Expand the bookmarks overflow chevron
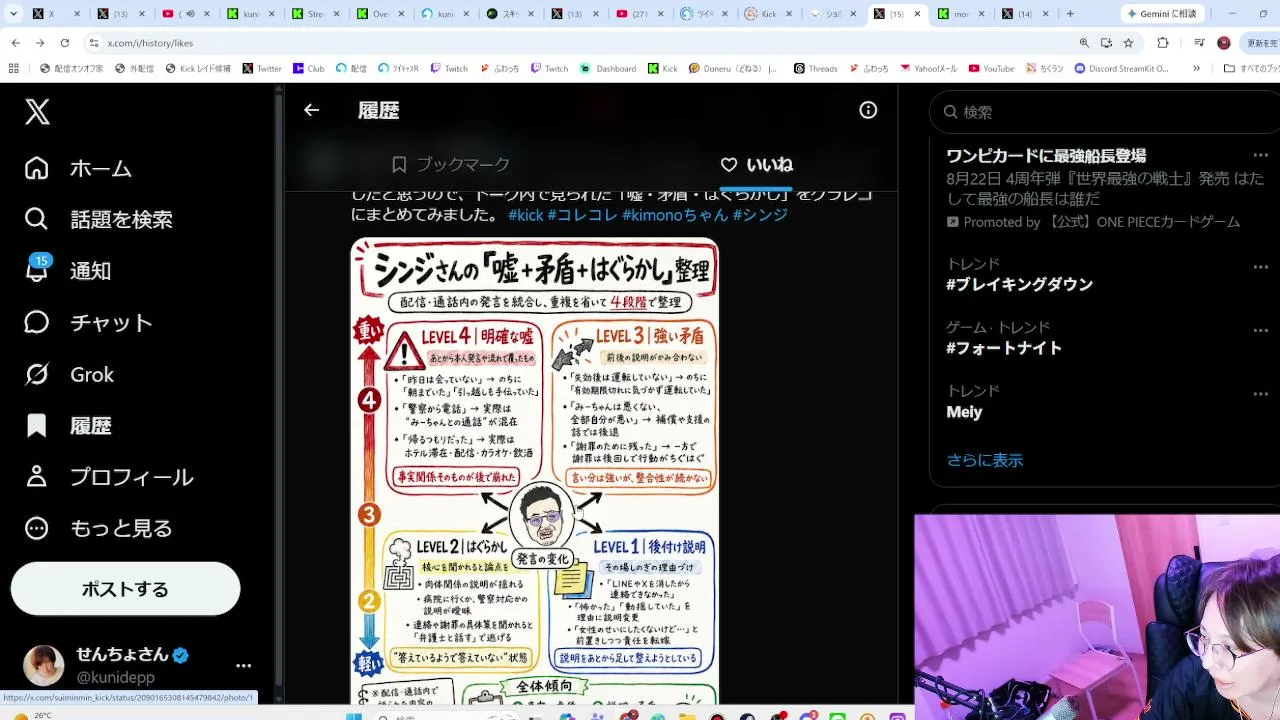 click(1196, 69)
